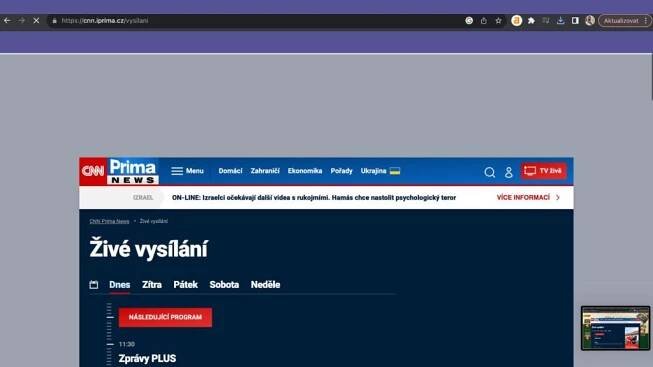
Task: Open user account icon
Action: [x=508, y=172]
